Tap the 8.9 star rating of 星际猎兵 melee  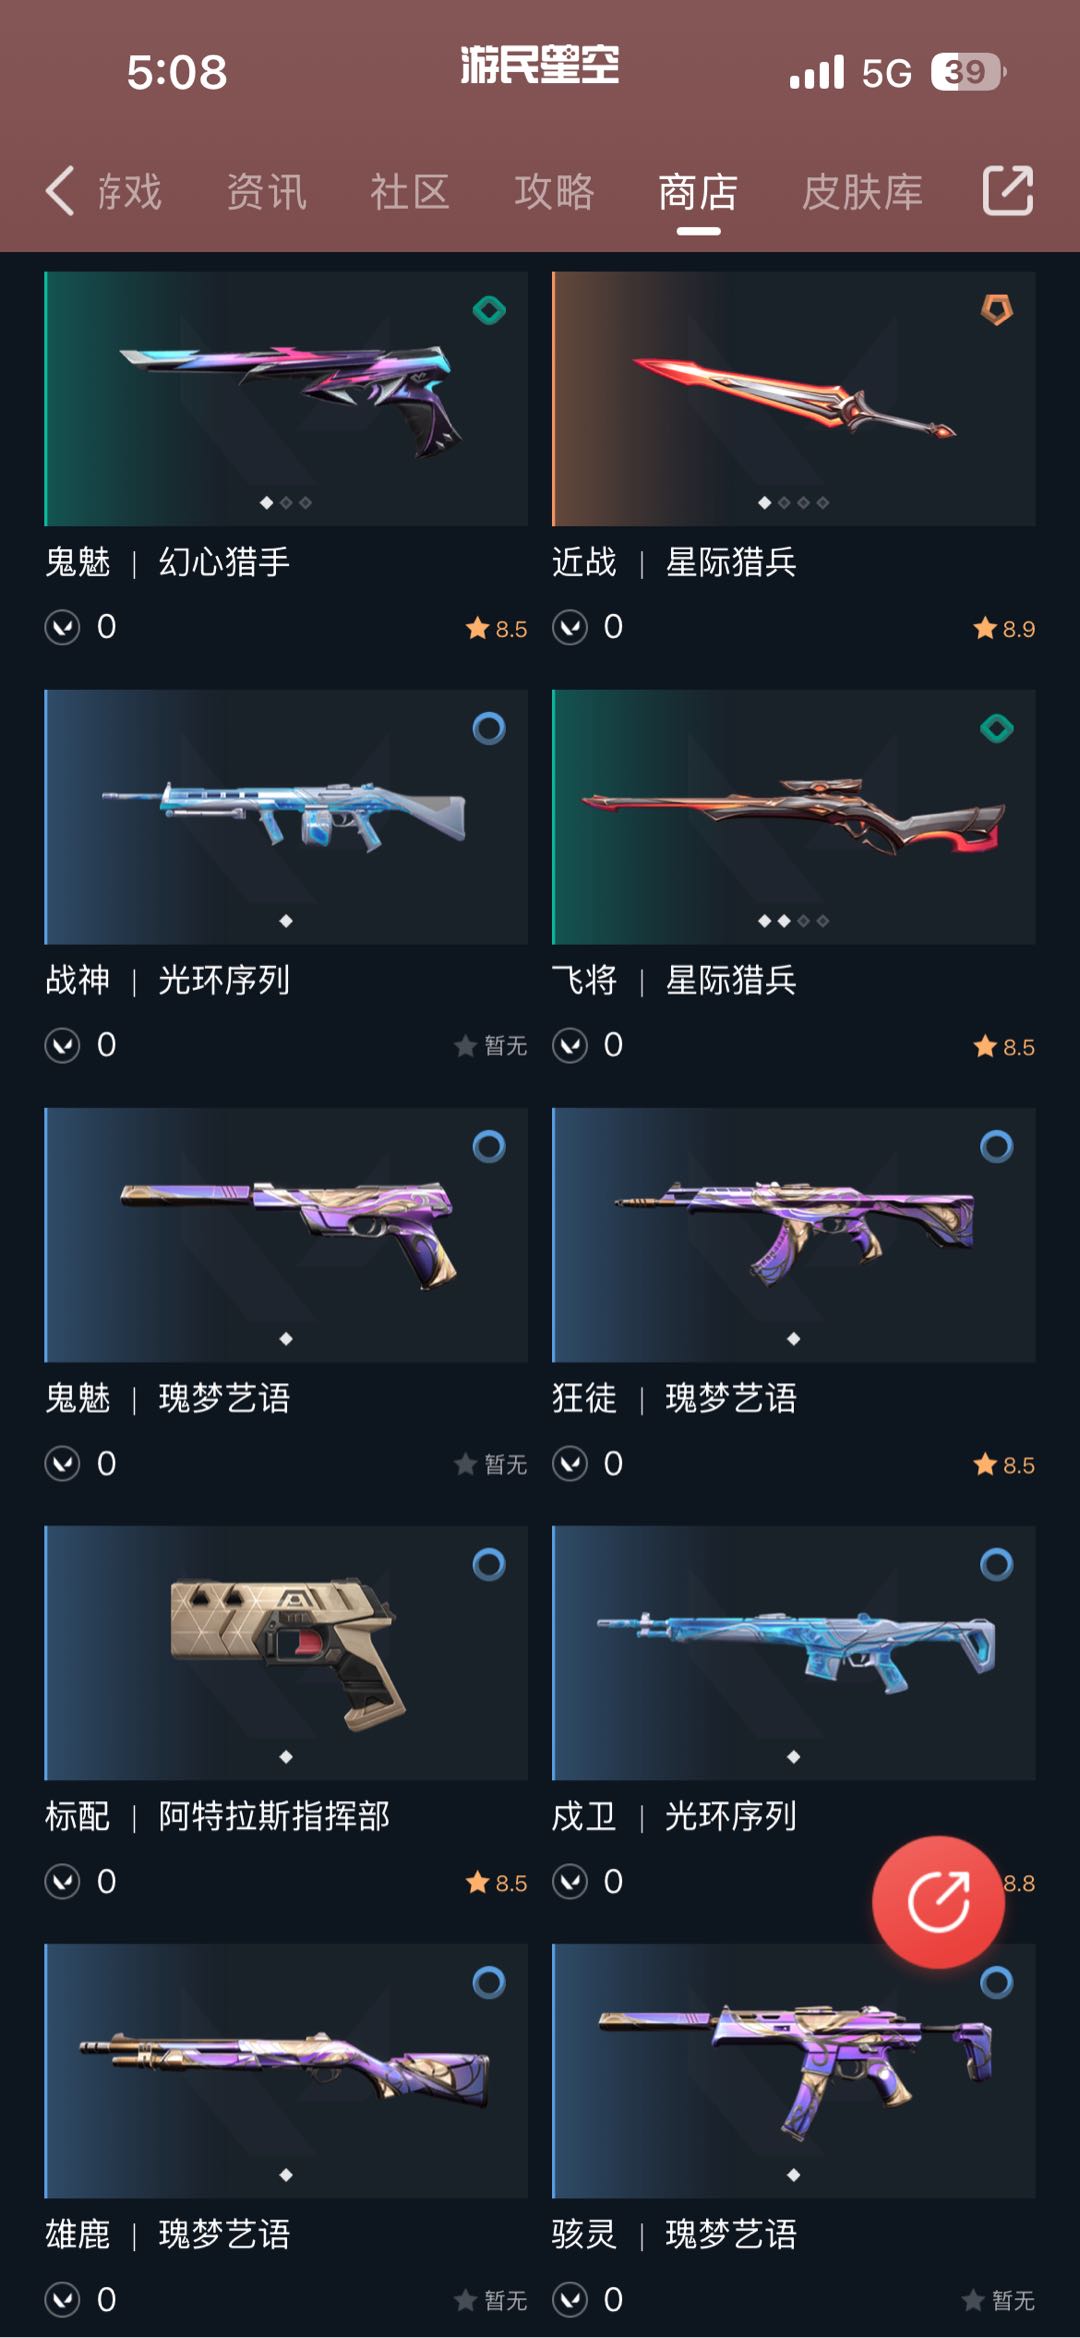pos(1004,628)
